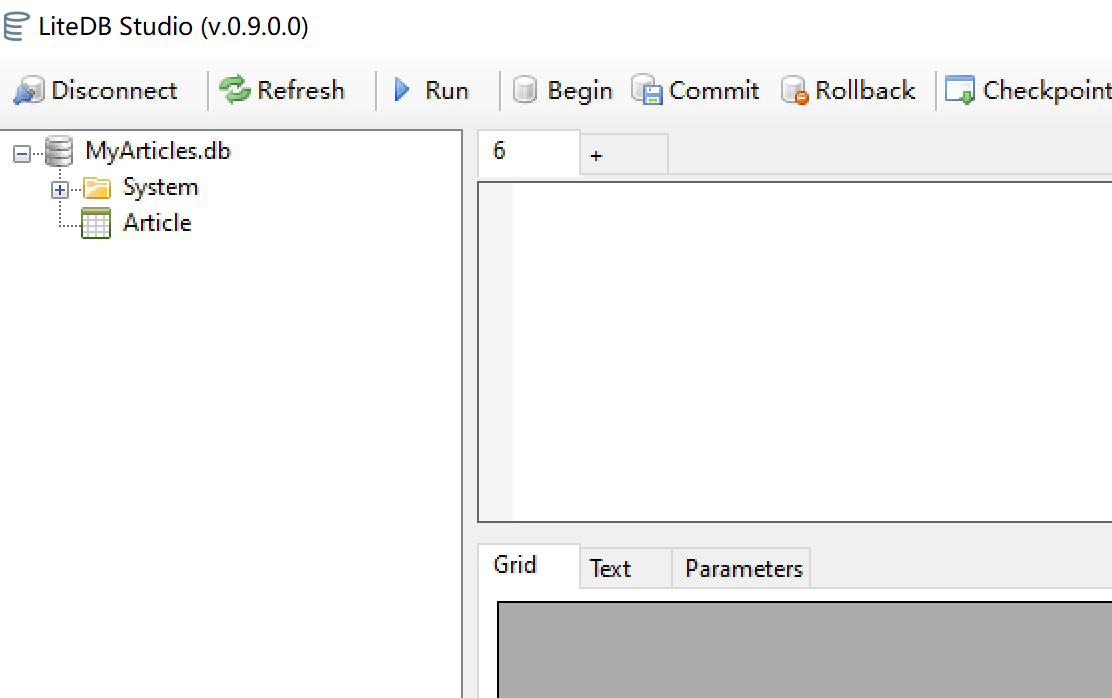
Task: Click the Disconnect plug icon
Action: click(28, 91)
